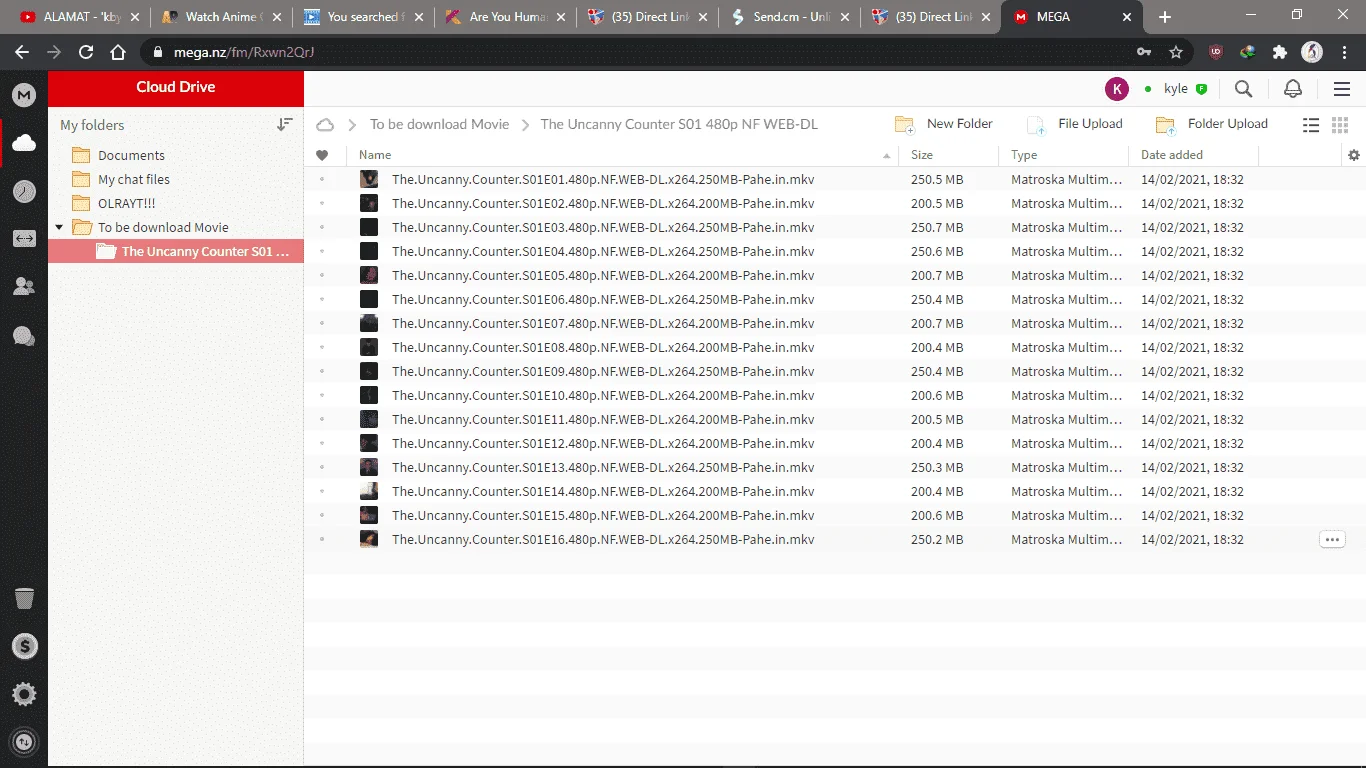Open column settings gear icon
Image resolution: width=1366 pixels, height=768 pixels.
[x=1354, y=155]
